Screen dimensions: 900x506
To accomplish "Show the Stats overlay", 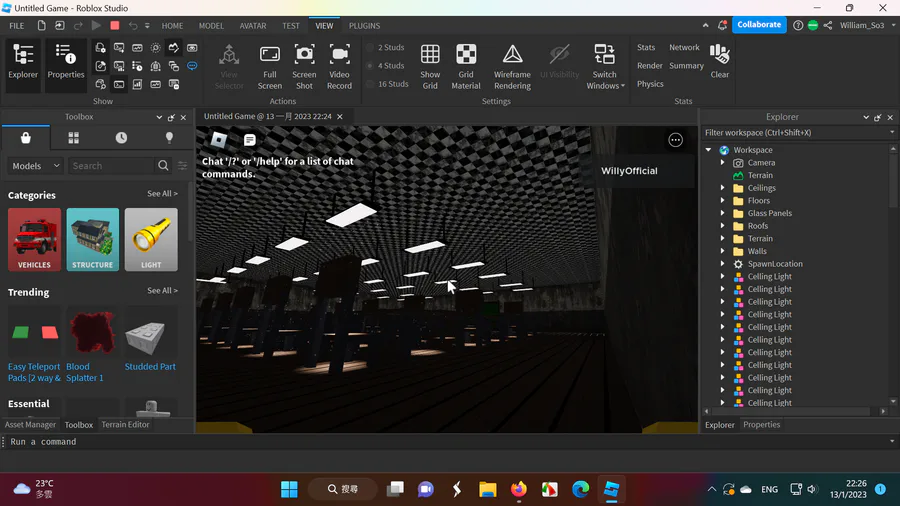I will tap(646, 48).
